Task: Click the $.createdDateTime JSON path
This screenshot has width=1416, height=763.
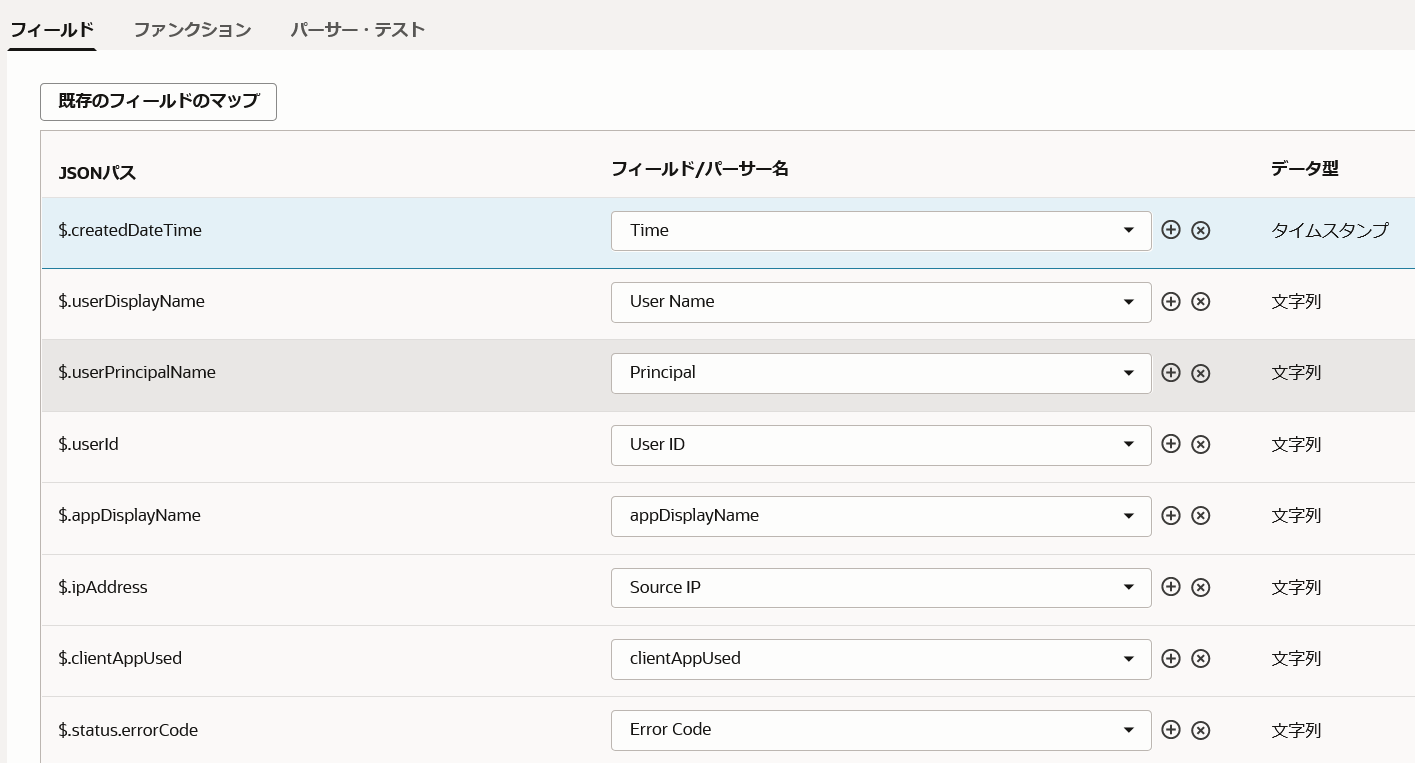Action: pos(130,230)
